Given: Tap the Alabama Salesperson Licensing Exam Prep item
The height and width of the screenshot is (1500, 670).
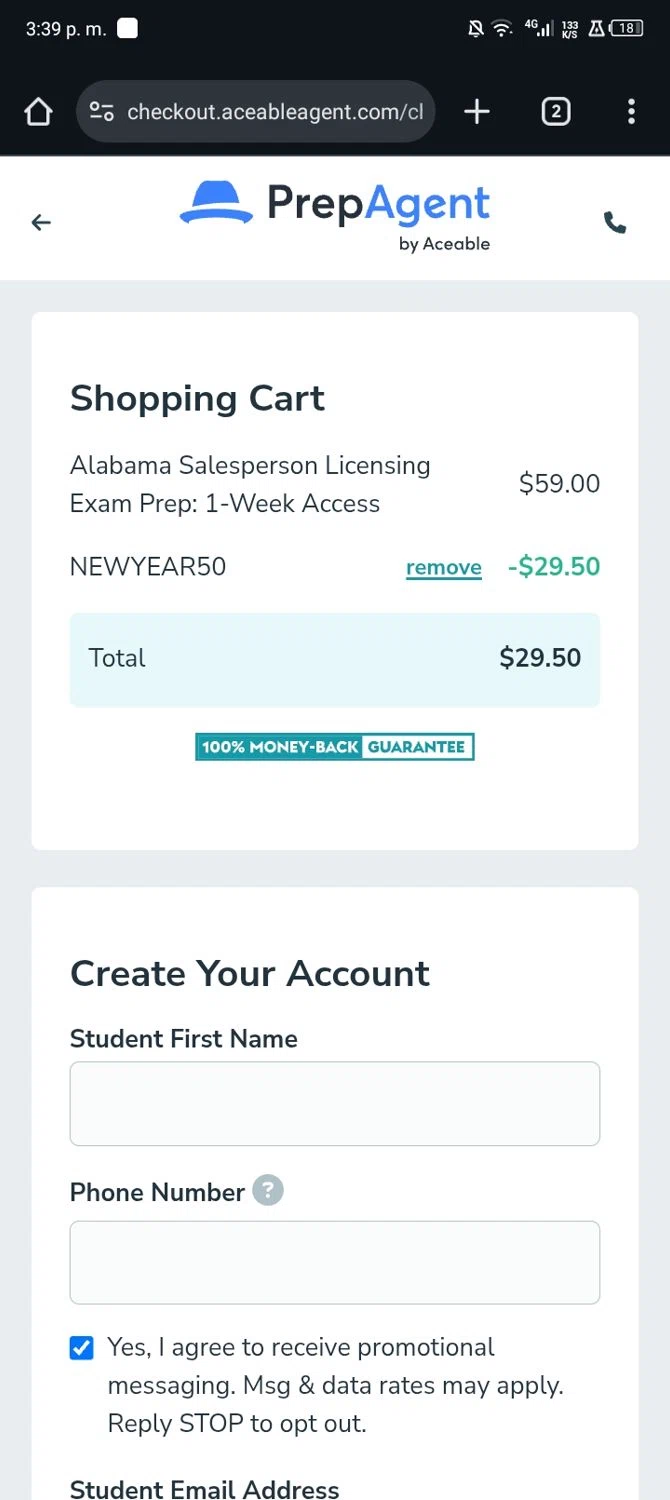Looking at the screenshot, I should pos(250,484).
